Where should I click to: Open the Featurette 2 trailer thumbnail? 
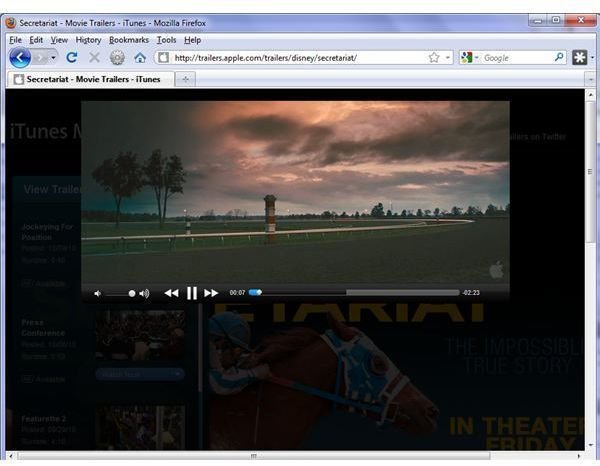pyautogui.click(x=140, y=427)
